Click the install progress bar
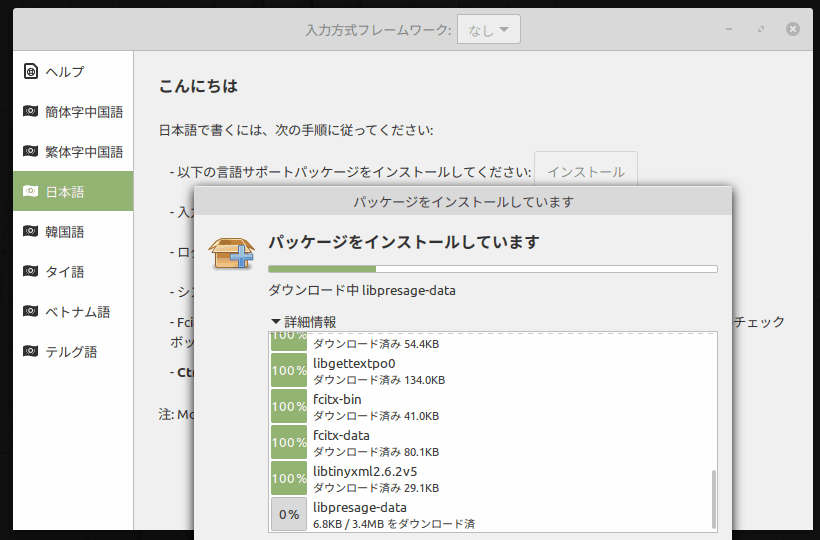 click(493, 269)
